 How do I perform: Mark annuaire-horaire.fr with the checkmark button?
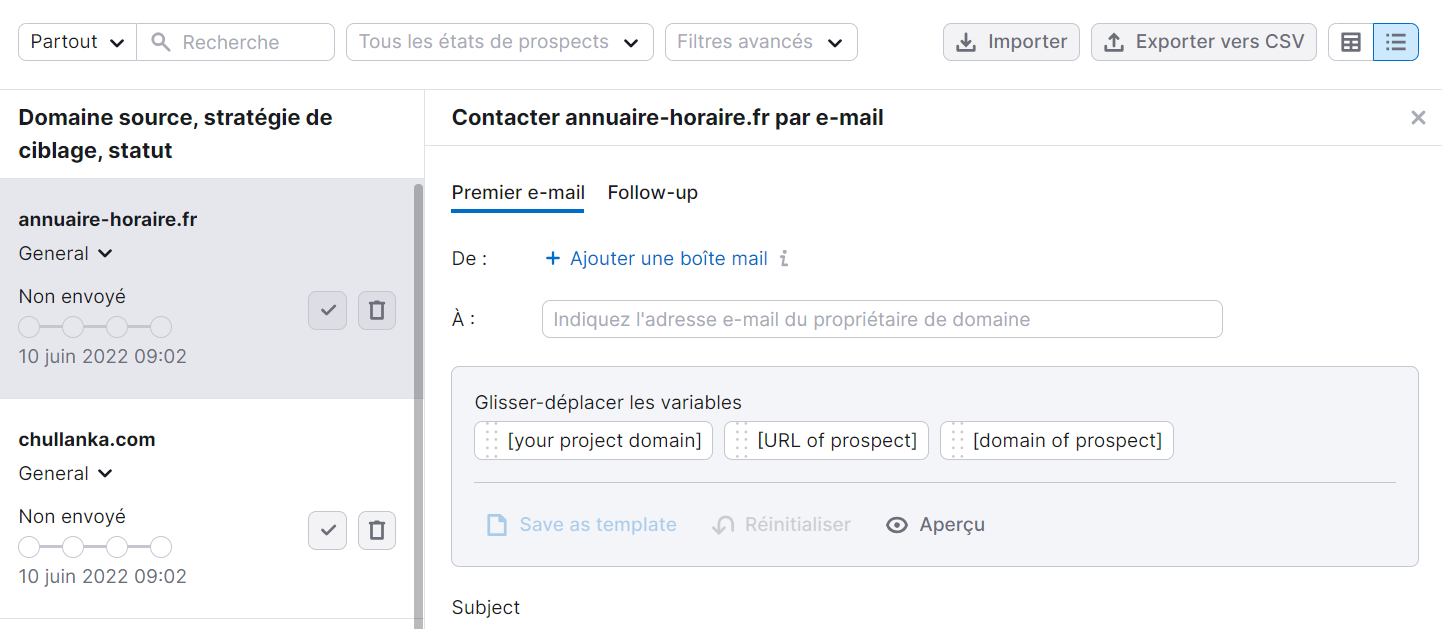click(327, 310)
